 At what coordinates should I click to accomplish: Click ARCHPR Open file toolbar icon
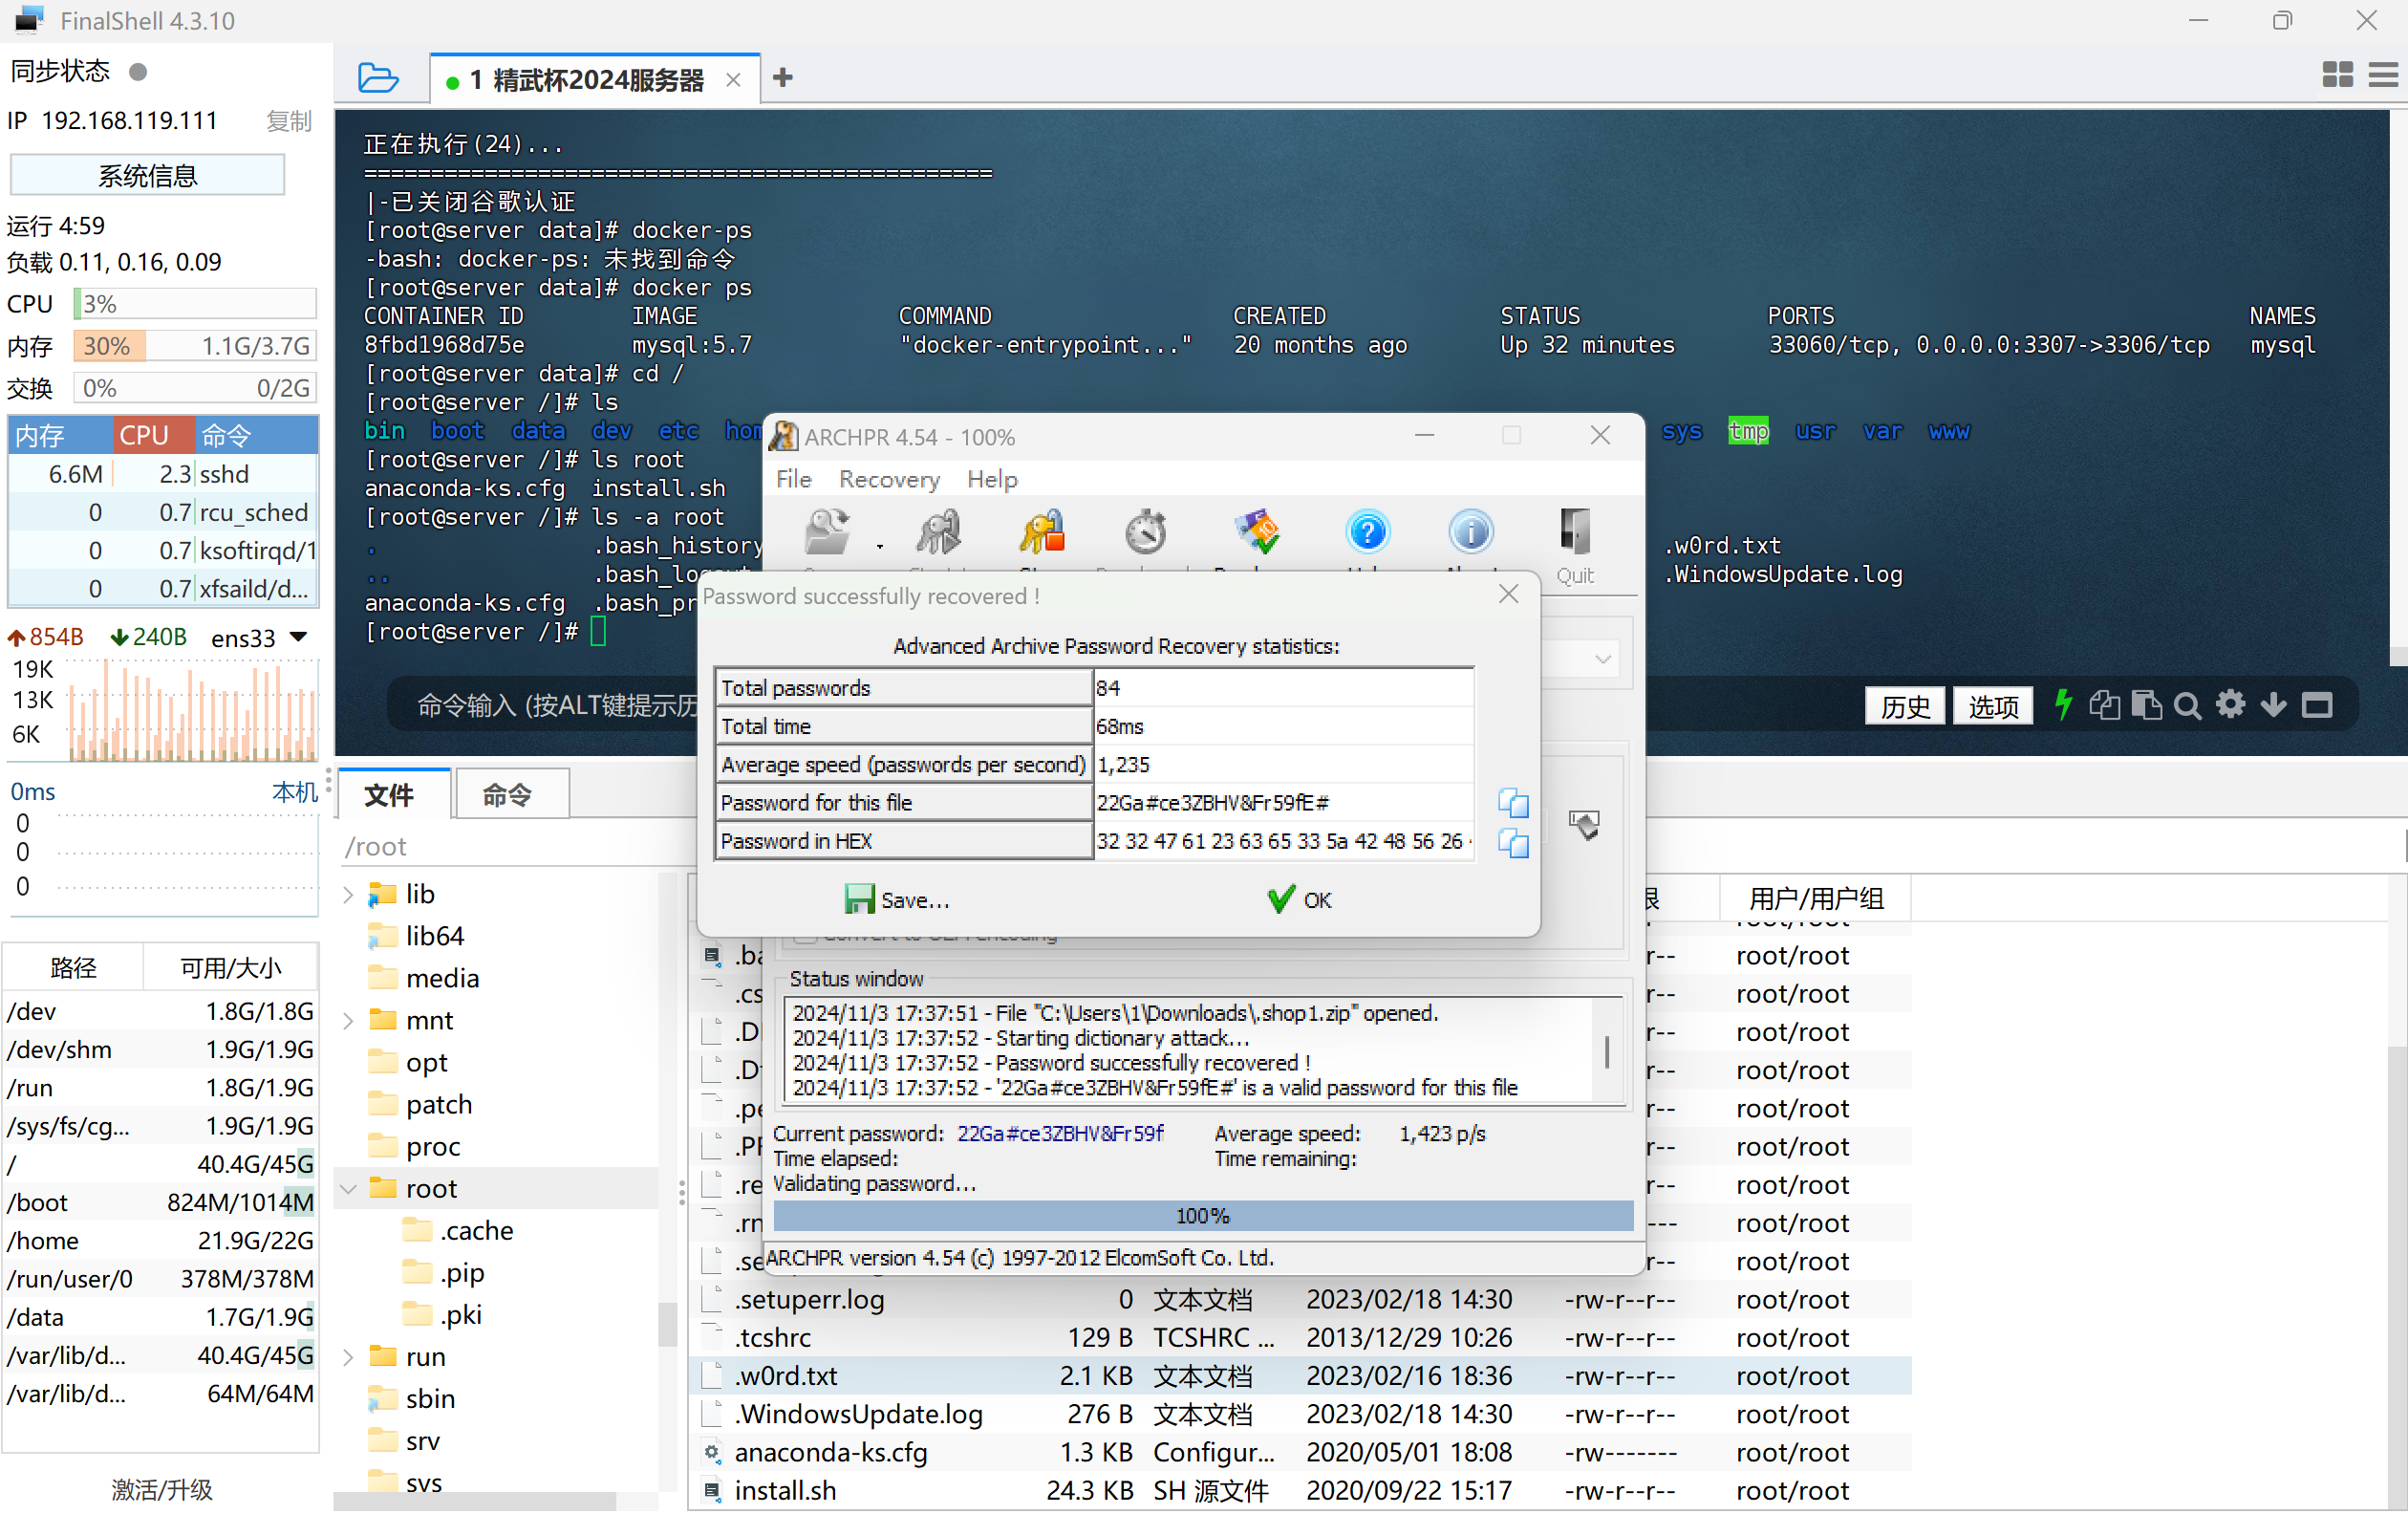pos(827,532)
